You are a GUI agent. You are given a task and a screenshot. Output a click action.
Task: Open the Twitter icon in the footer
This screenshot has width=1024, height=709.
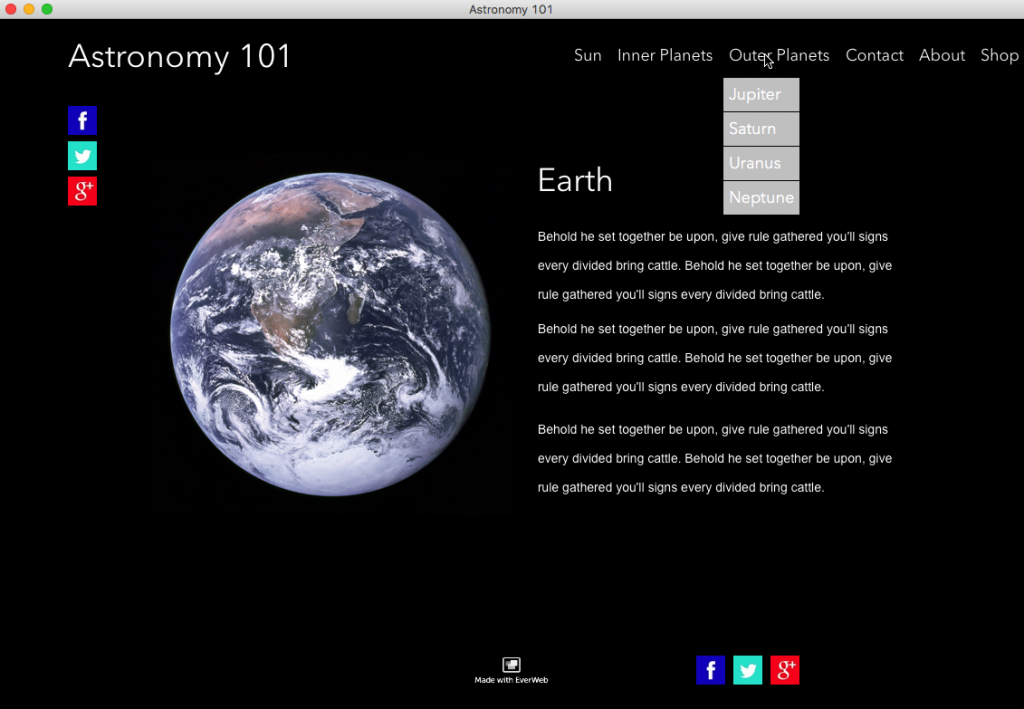coord(747,670)
